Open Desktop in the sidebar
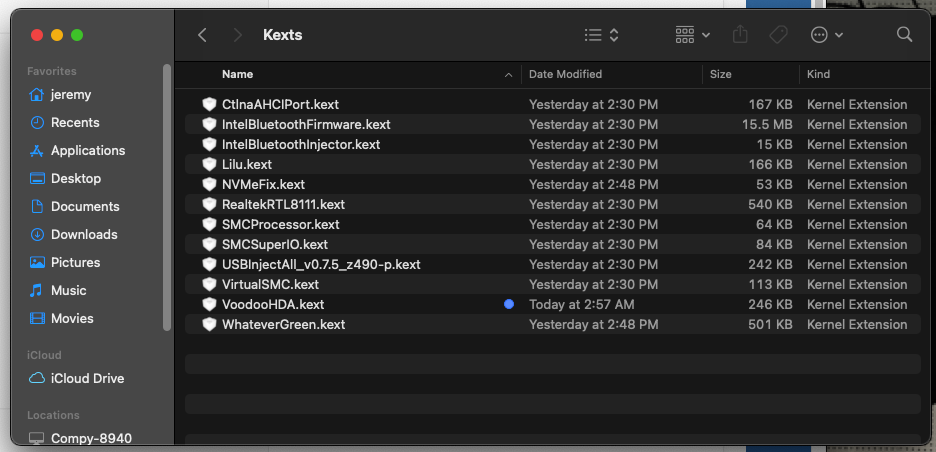936x452 pixels. pyautogui.click(x=65, y=179)
